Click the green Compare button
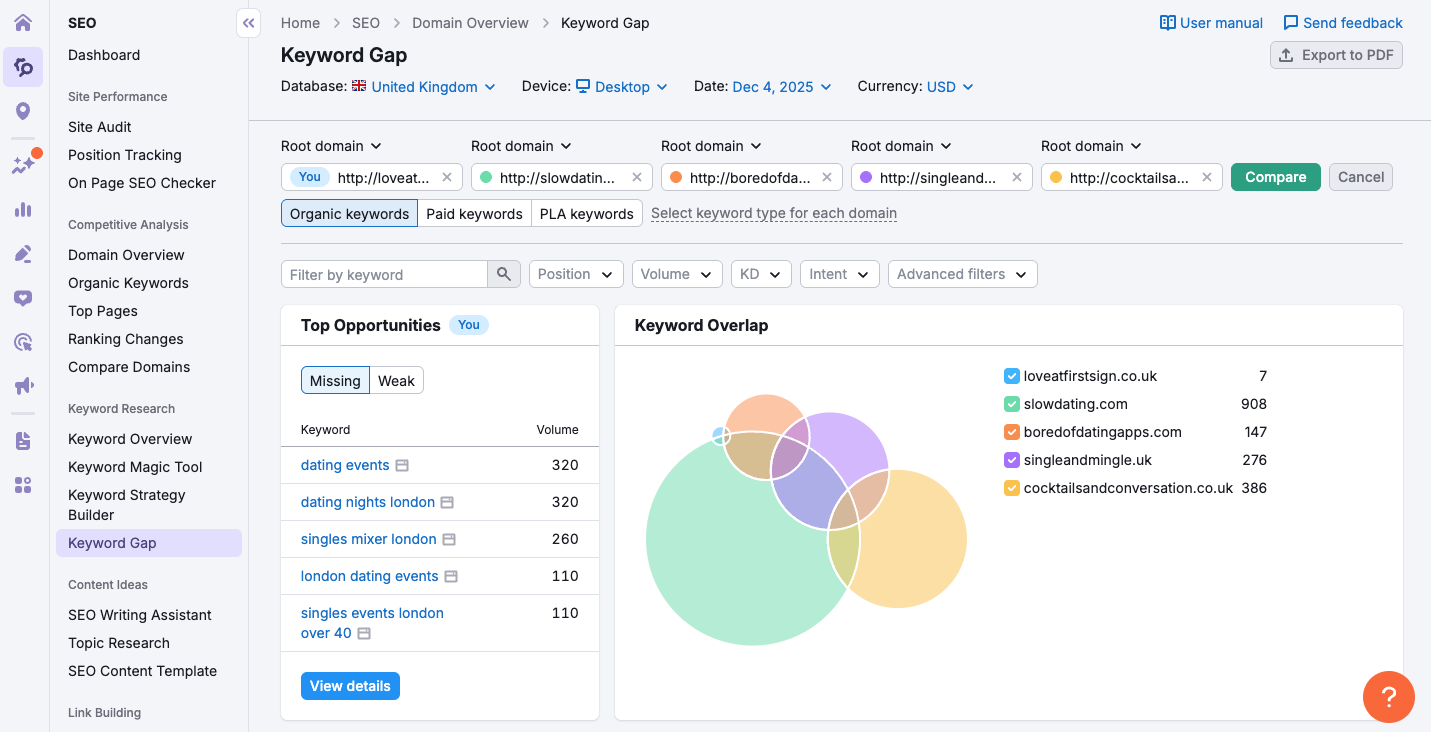Viewport: 1431px width, 732px height. (x=1276, y=177)
